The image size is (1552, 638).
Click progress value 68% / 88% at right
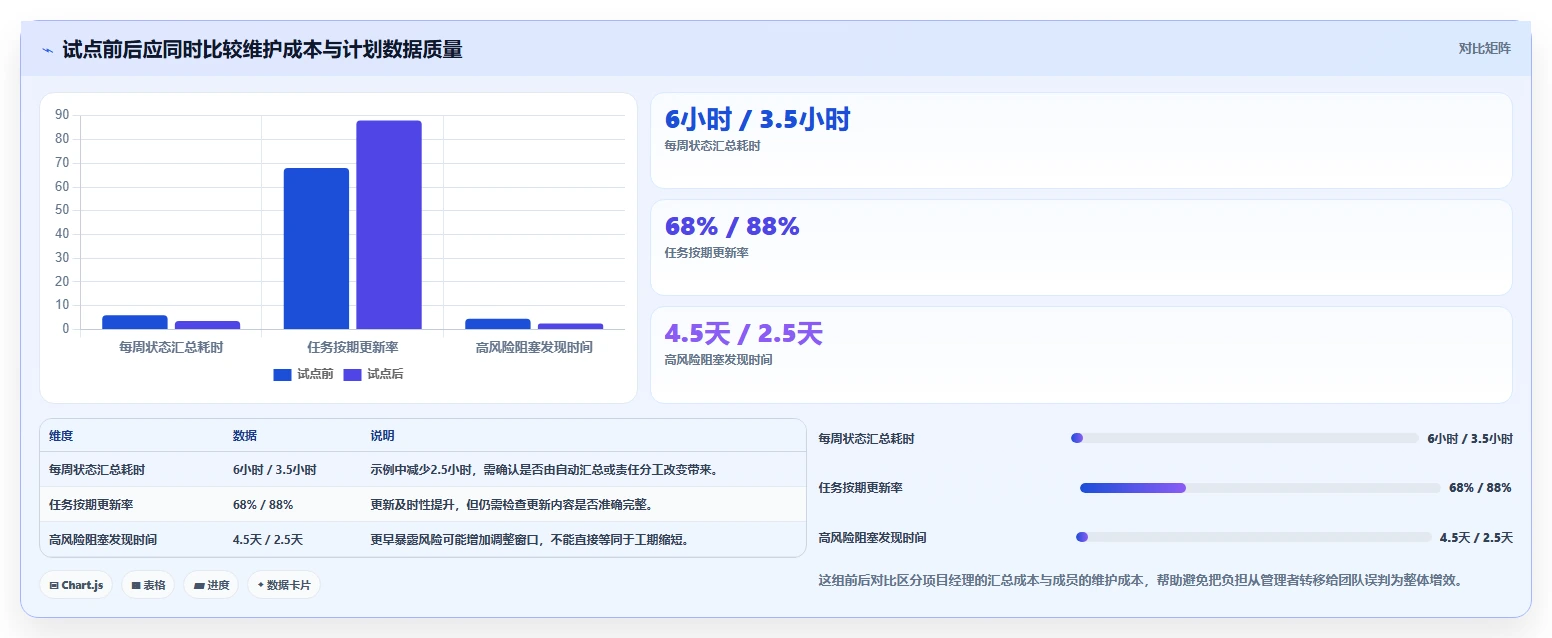pos(1480,488)
